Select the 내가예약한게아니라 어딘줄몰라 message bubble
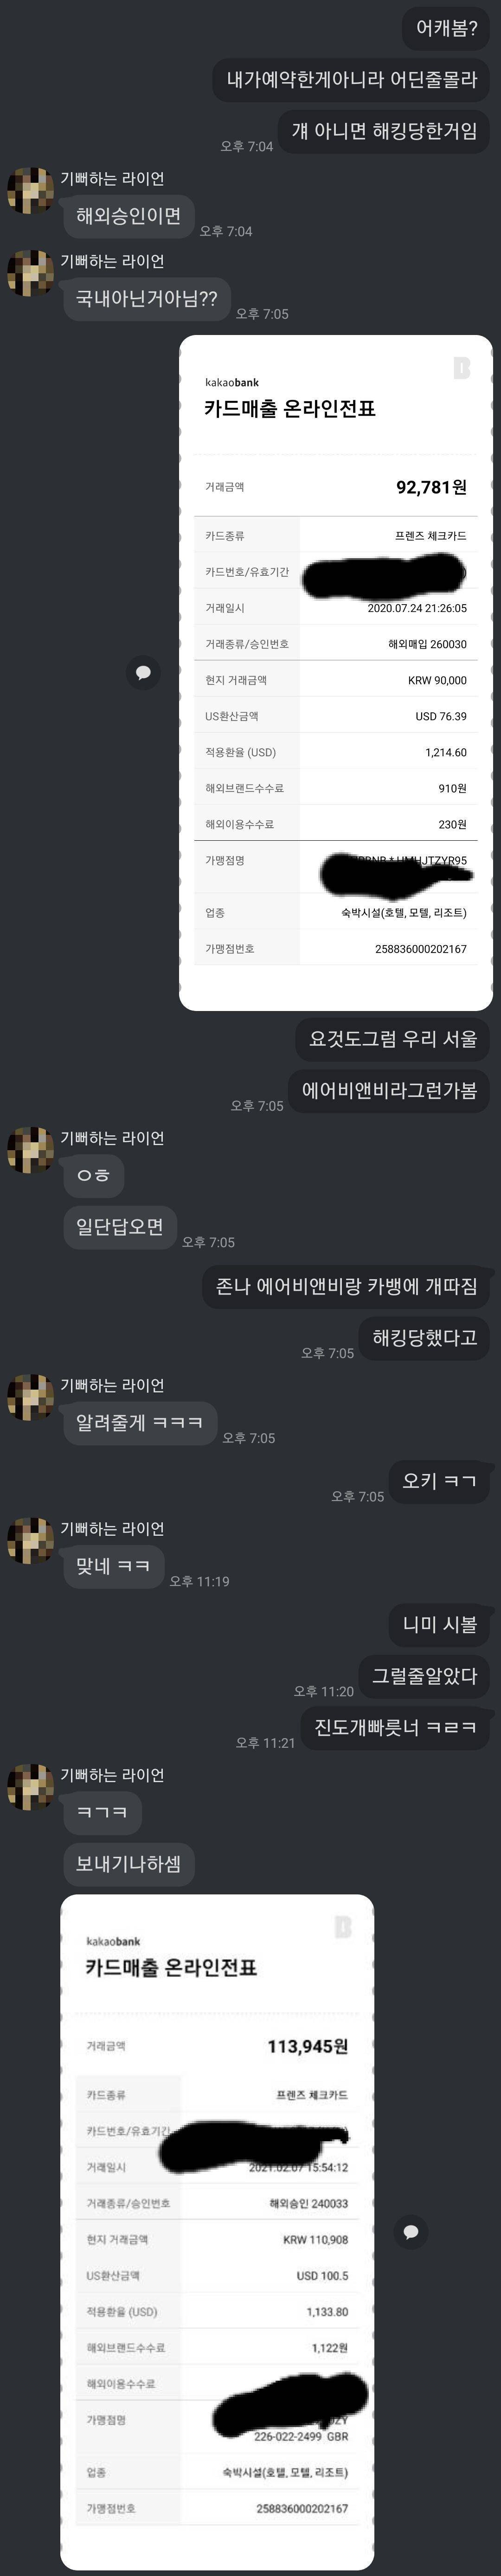 point(352,79)
